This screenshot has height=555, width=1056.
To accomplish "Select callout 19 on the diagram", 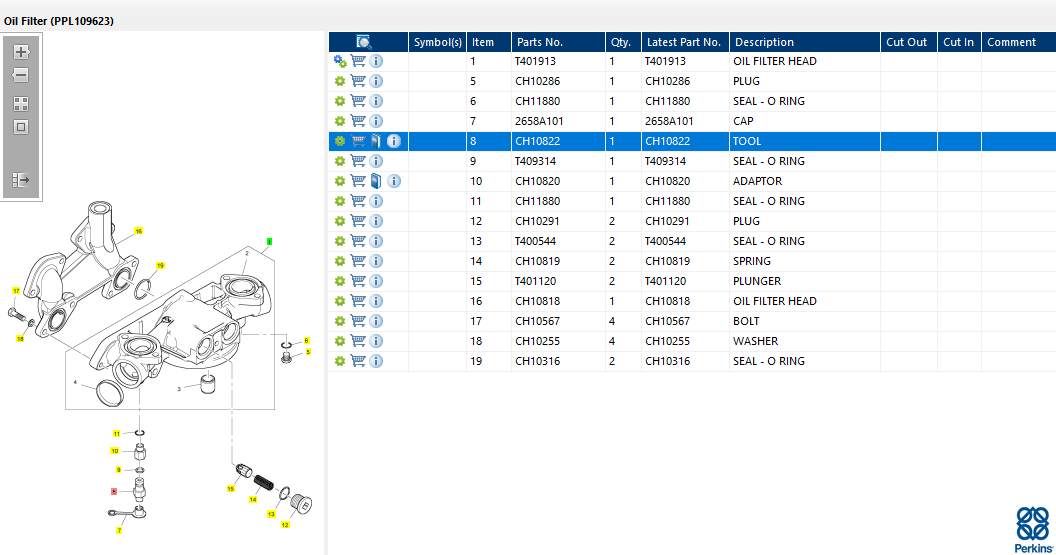I will click(x=160, y=265).
